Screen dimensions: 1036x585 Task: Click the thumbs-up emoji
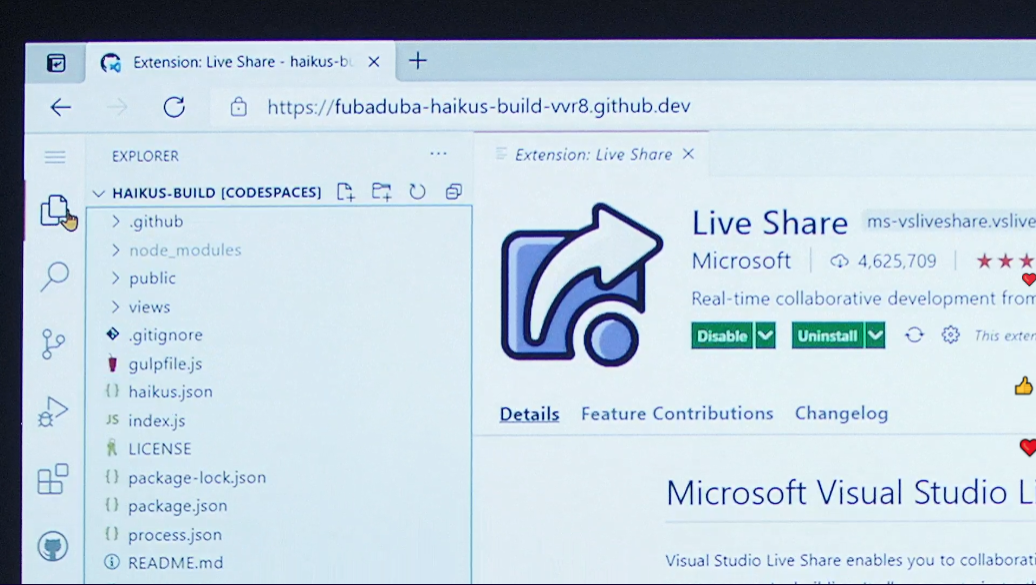click(1023, 386)
